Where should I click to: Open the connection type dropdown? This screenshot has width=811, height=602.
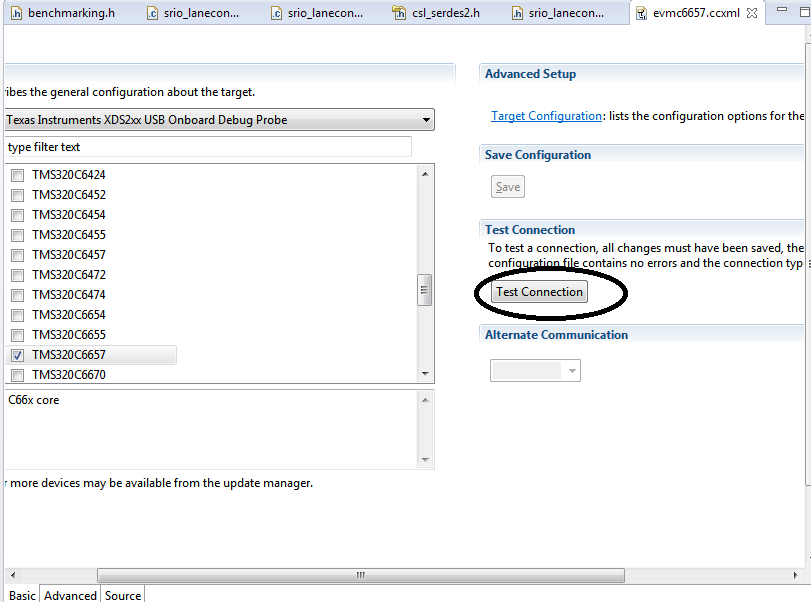click(x=219, y=119)
